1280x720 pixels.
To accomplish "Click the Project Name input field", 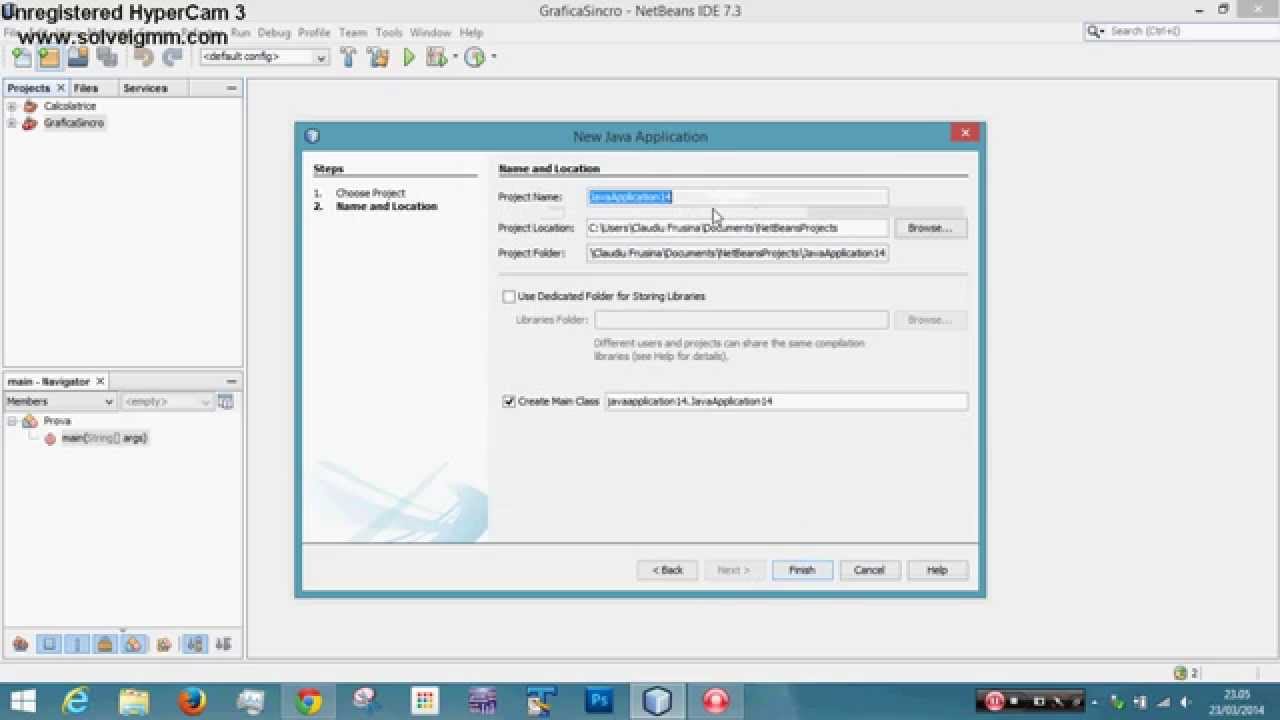I will point(737,197).
